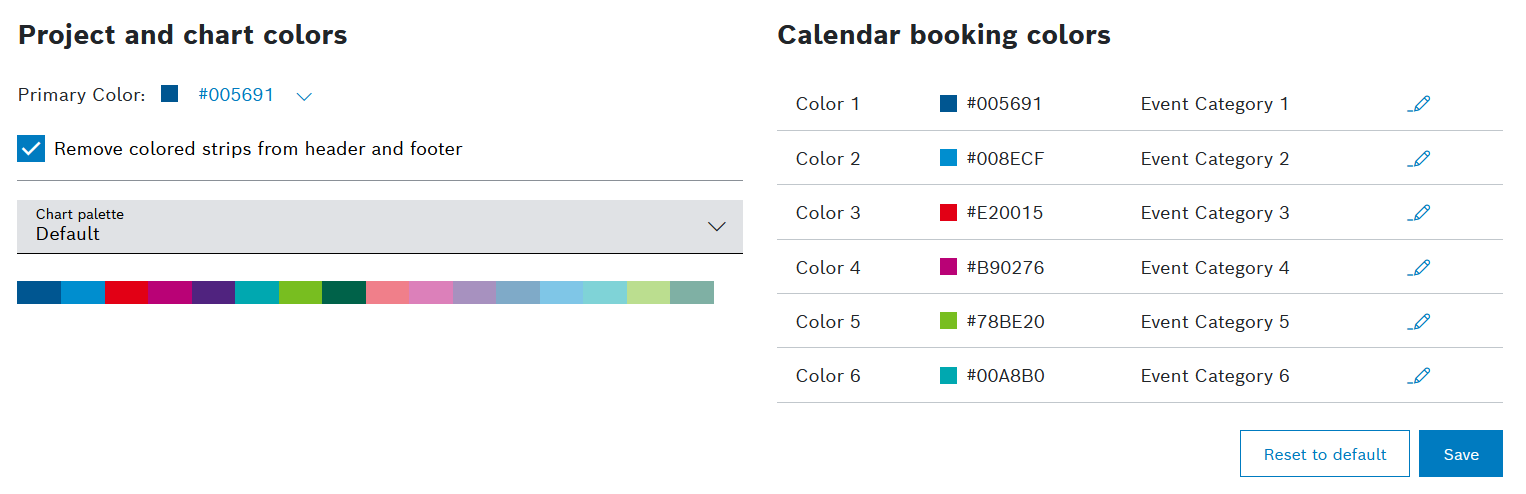
Task: Modify Color 6 using its pencil icon
Action: (1418, 376)
